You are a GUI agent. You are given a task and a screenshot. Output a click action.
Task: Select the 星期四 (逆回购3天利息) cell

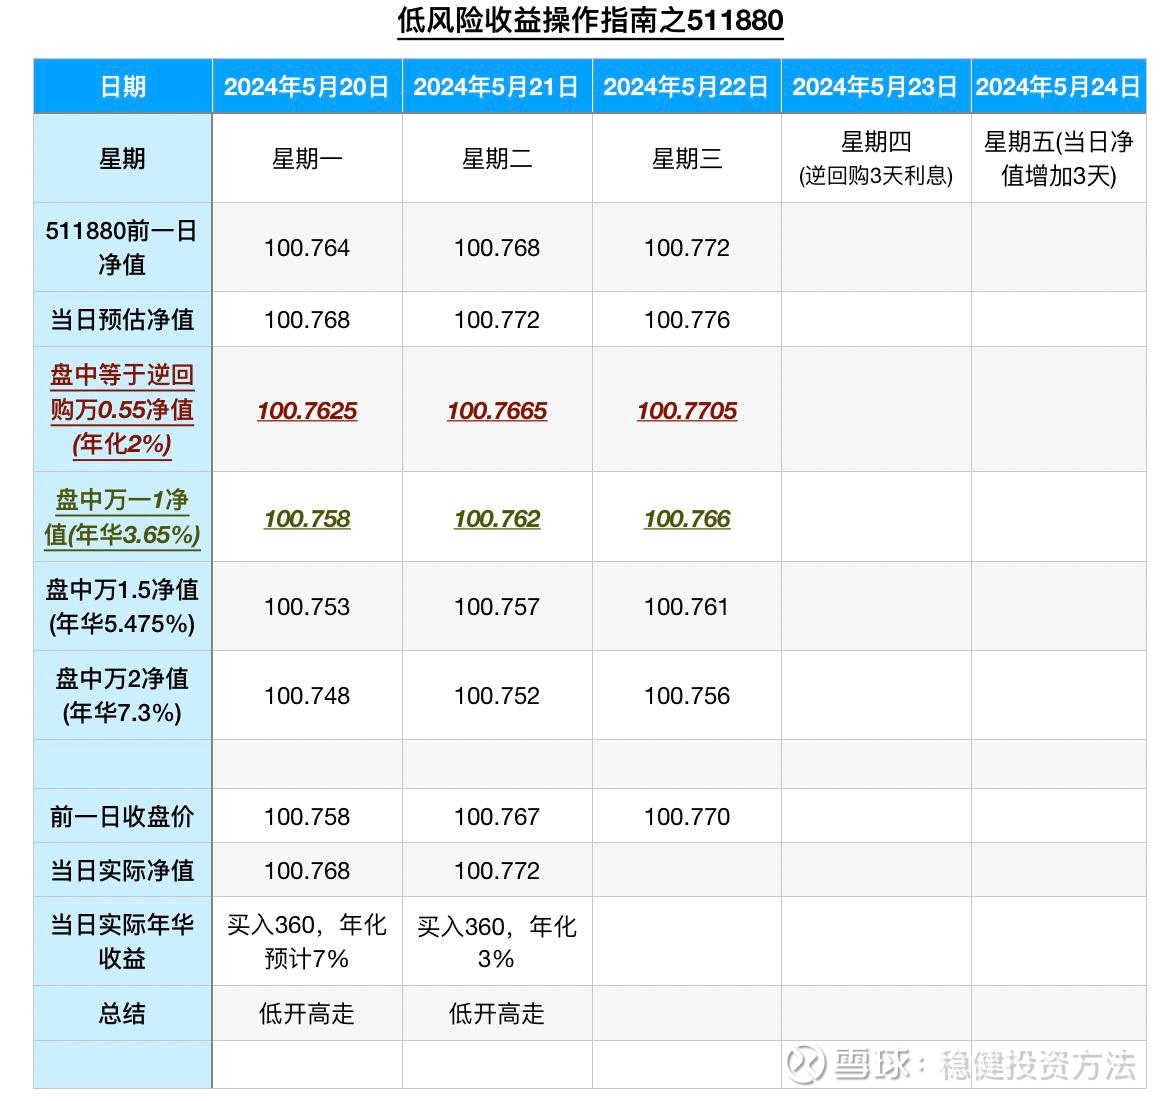[876, 159]
